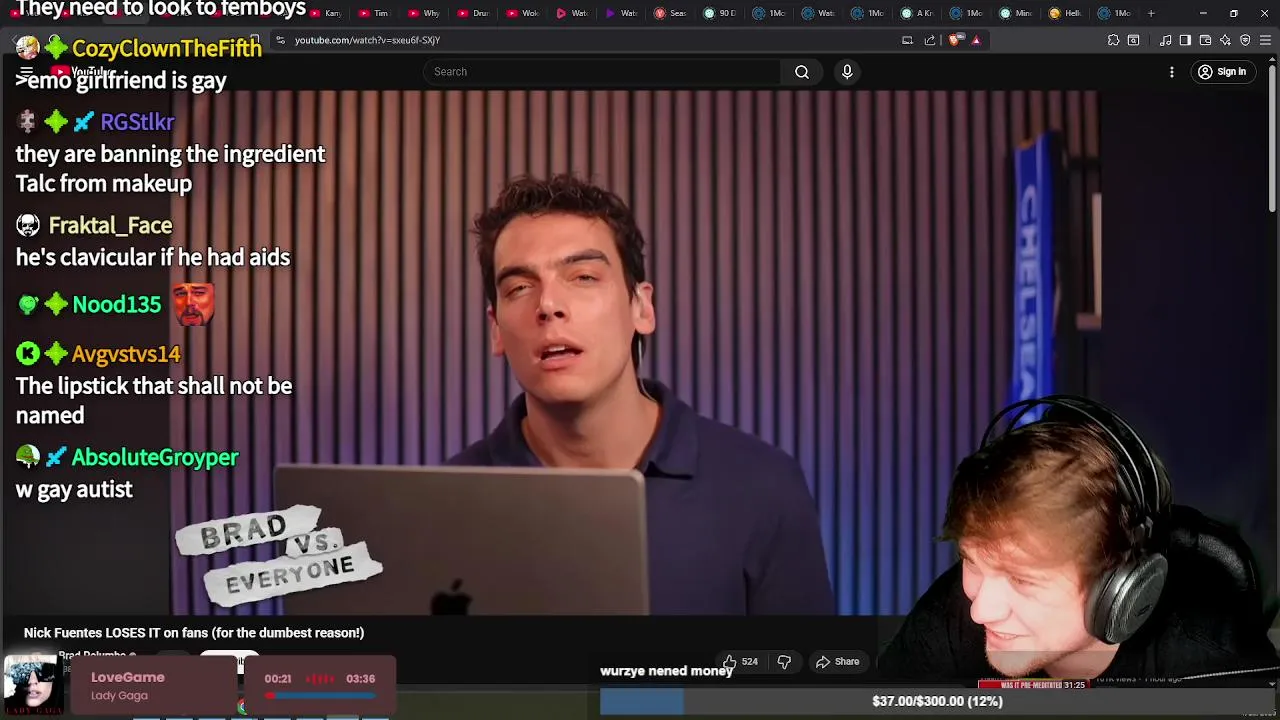Seek the LoveGame song progress bar
The width and height of the screenshot is (1280, 720).
[x=319, y=695]
